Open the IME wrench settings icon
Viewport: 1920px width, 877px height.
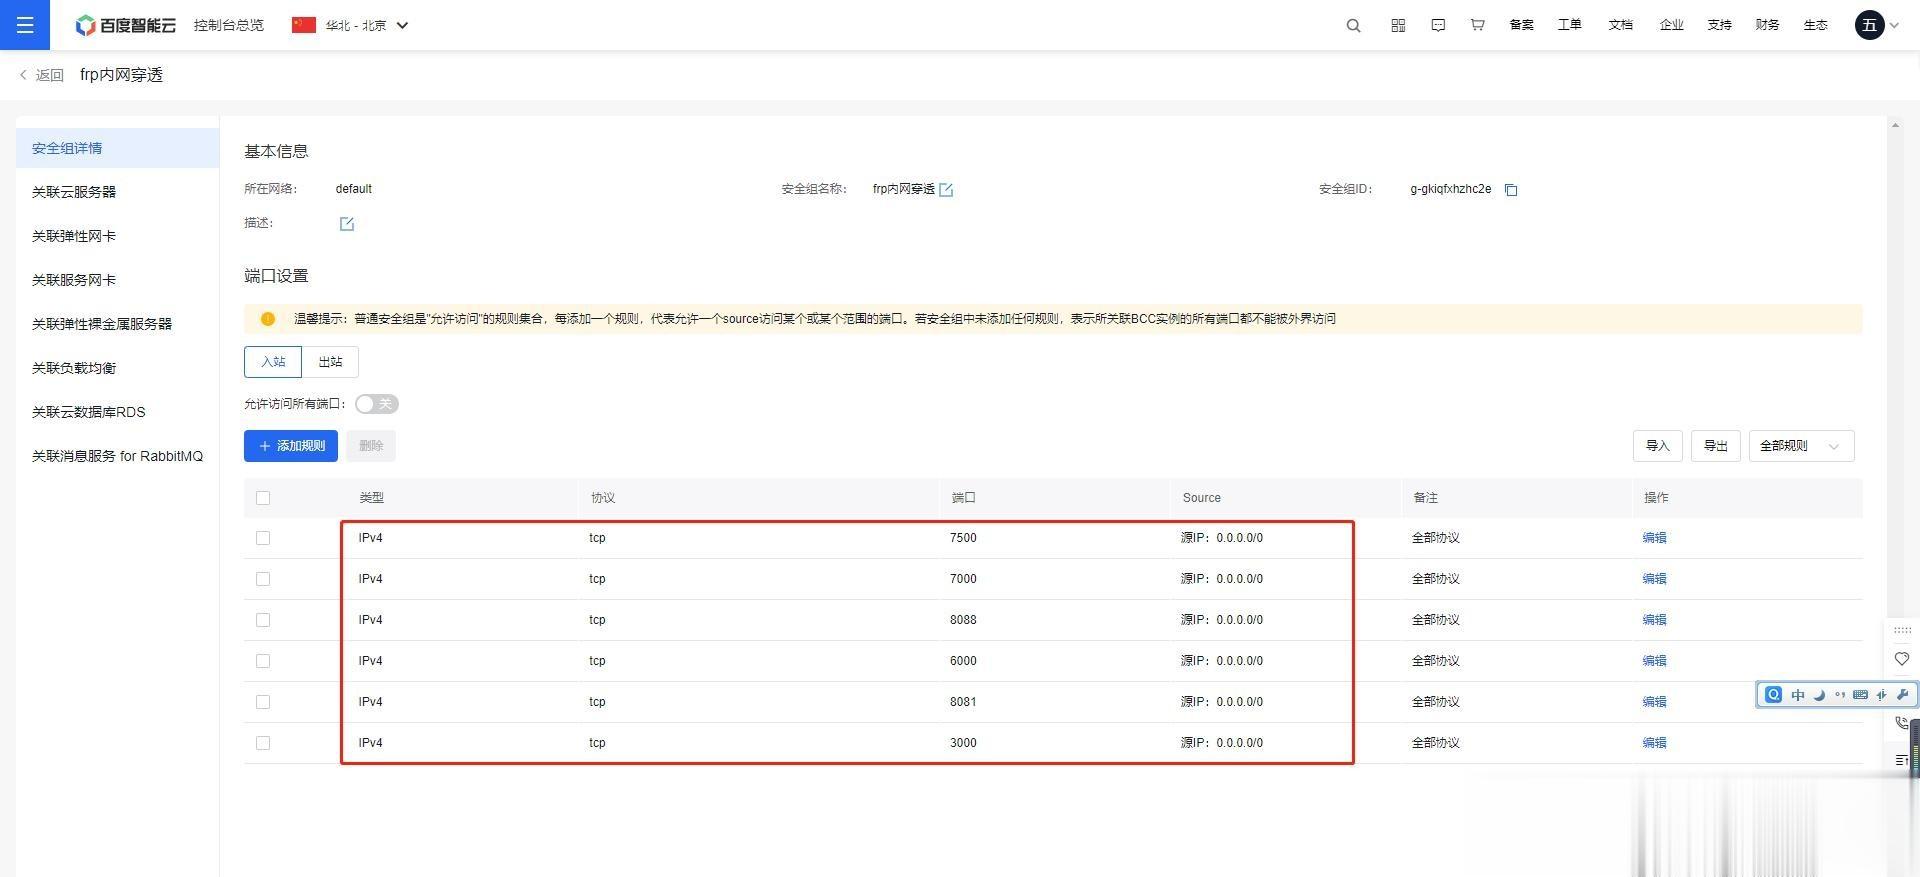click(1902, 695)
